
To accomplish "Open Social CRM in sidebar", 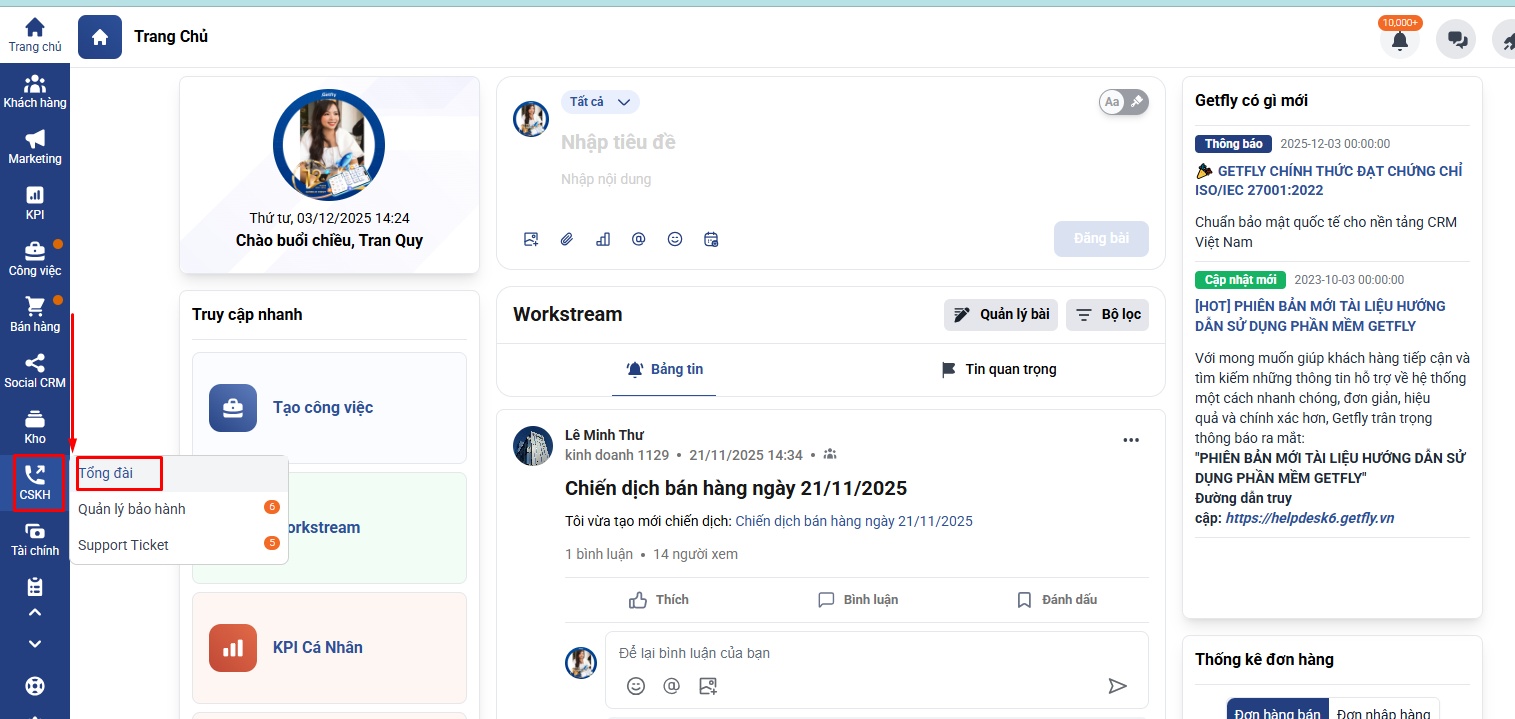I will [x=35, y=370].
